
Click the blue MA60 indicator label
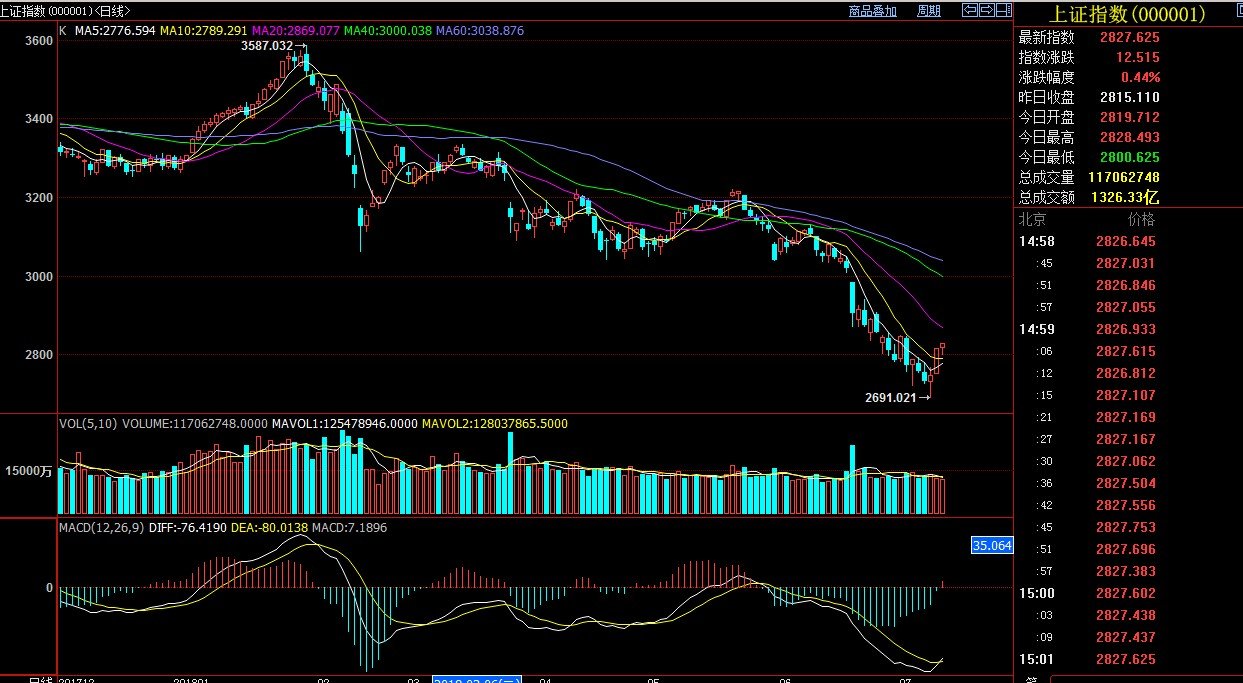coord(479,31)
